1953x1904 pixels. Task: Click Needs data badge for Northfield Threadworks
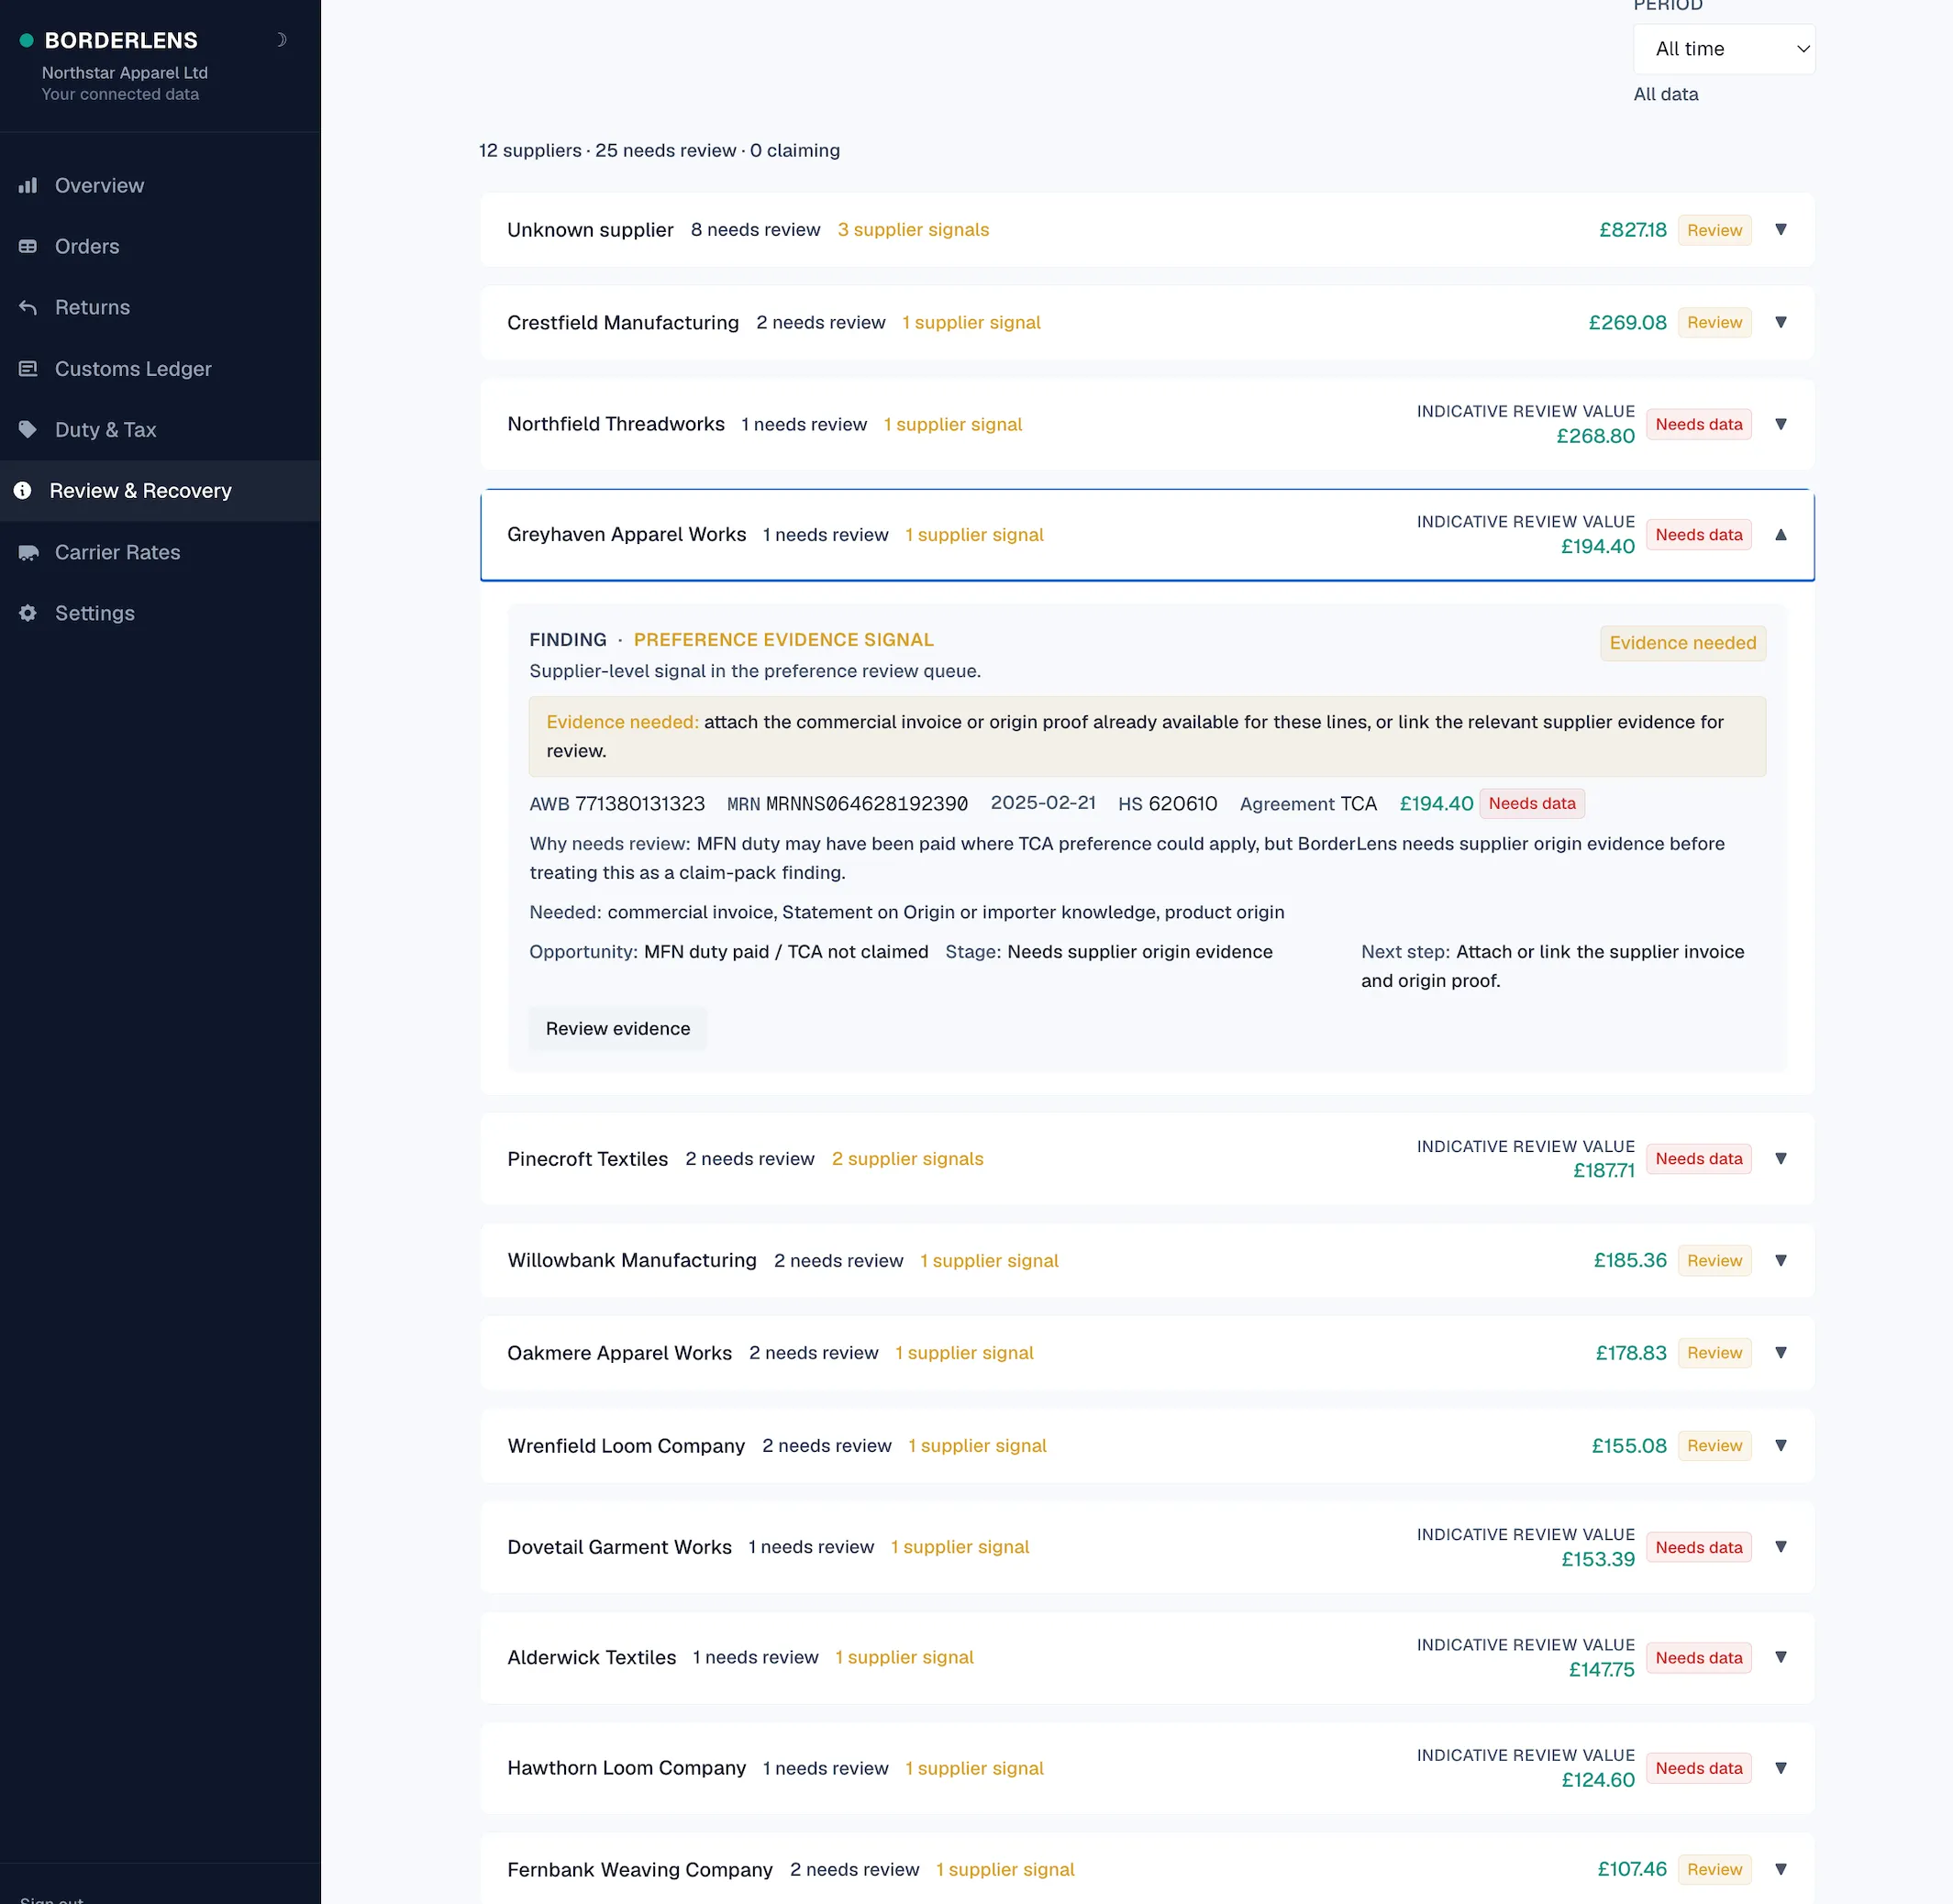pyautogui.click(x=1698, y=424)
